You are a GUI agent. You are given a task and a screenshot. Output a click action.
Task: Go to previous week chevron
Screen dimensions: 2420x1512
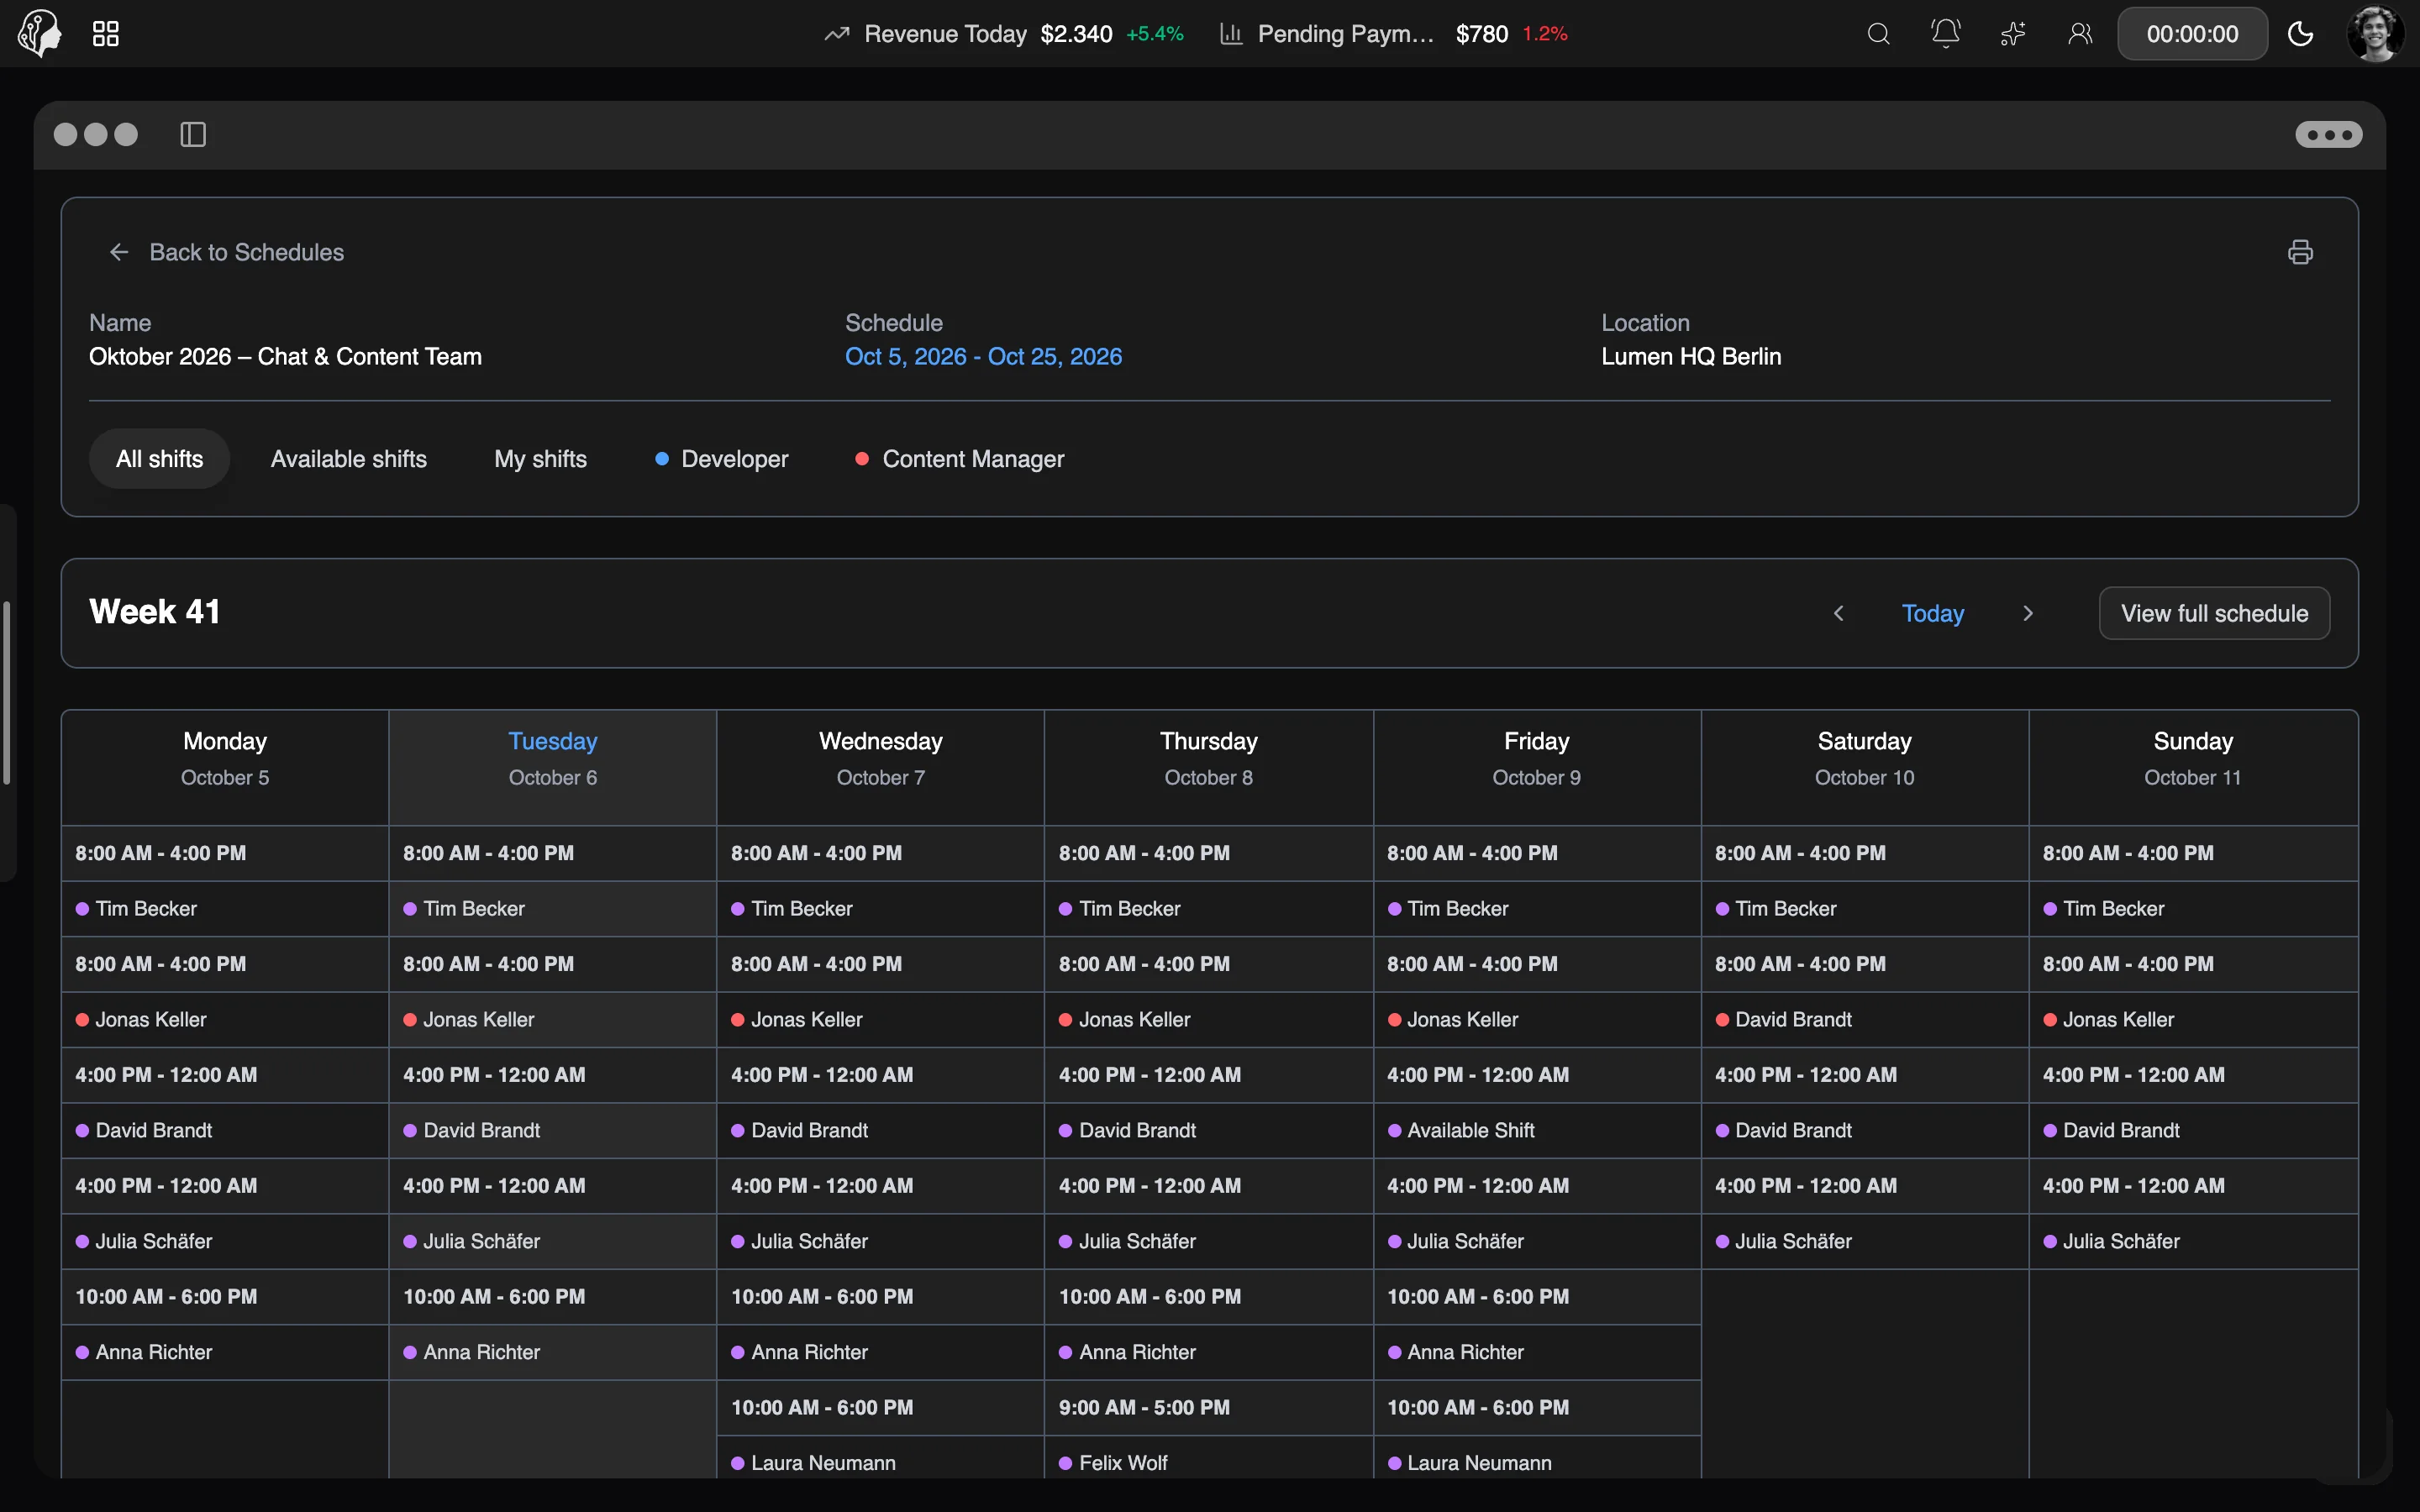pos(1838,613)
